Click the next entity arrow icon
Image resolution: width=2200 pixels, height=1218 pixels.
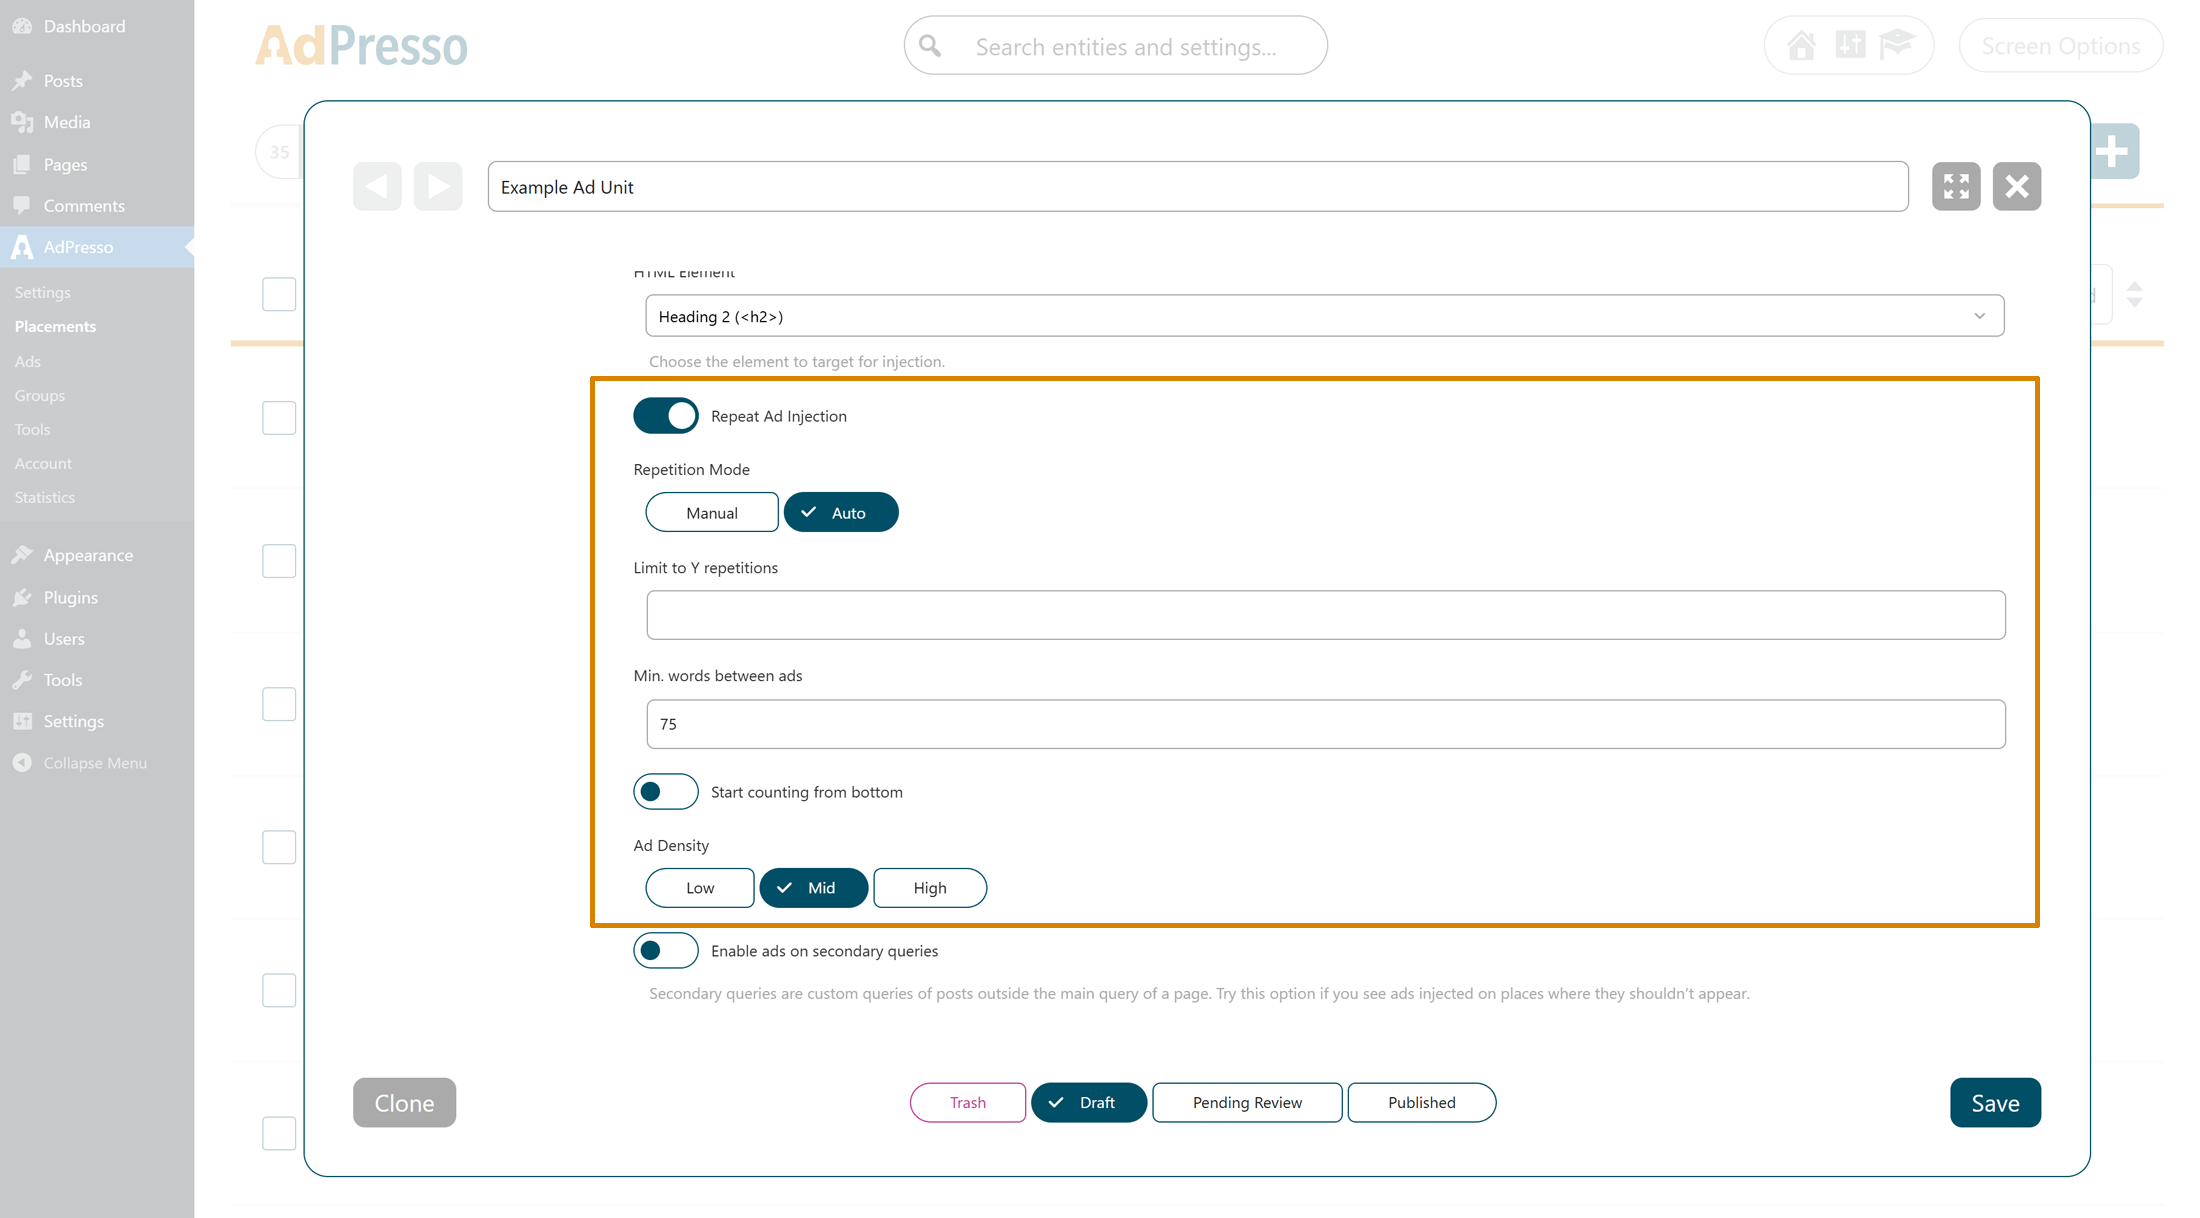click(x=438, y=186)
